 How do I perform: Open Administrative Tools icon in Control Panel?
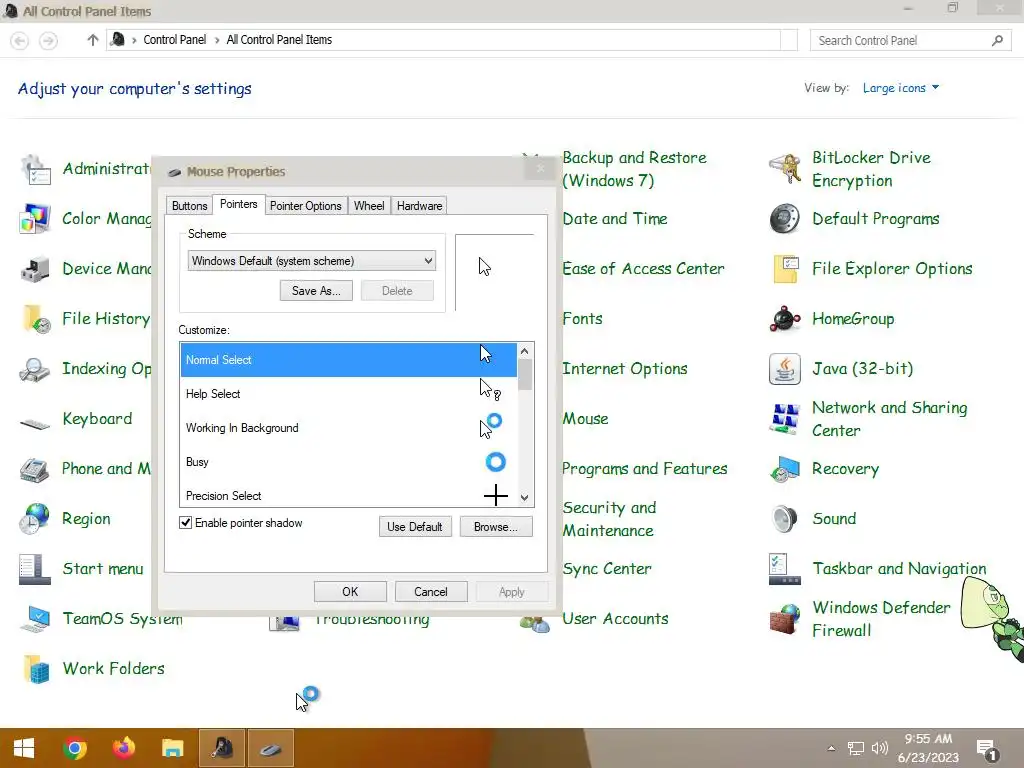click(x=35, y=170)
